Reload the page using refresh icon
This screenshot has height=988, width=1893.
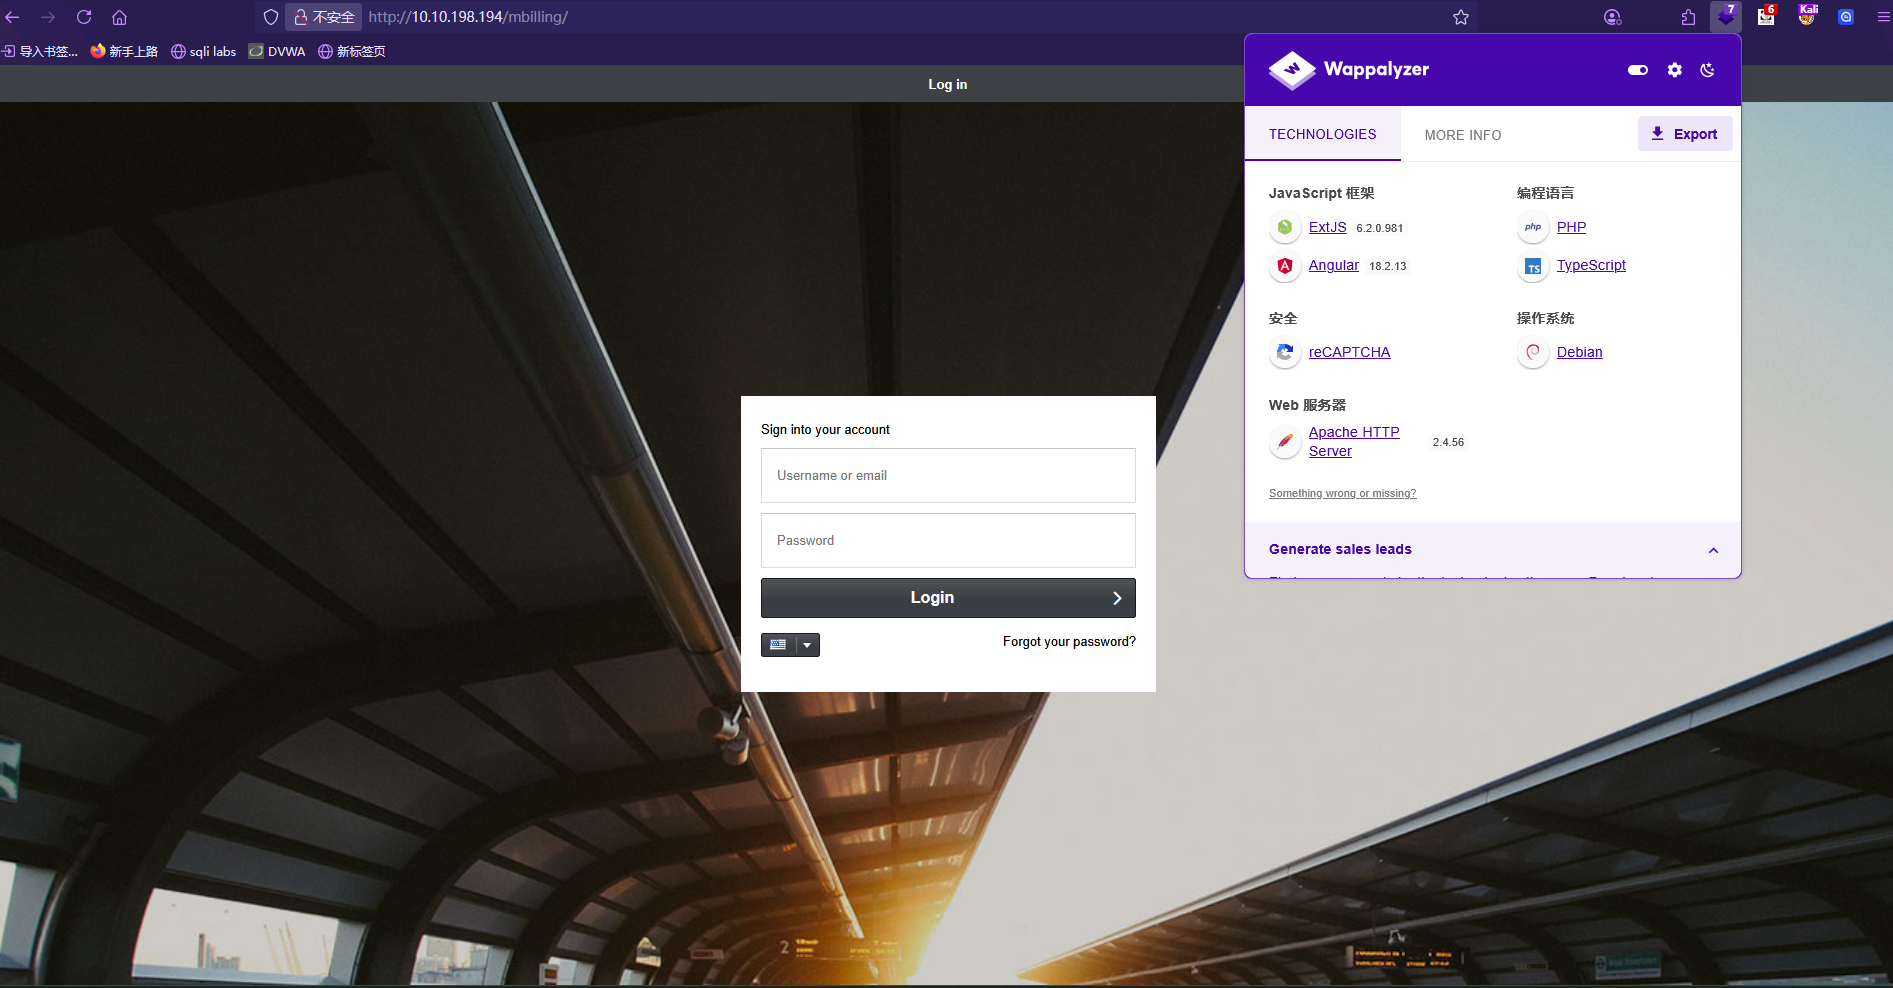(84, 17)
